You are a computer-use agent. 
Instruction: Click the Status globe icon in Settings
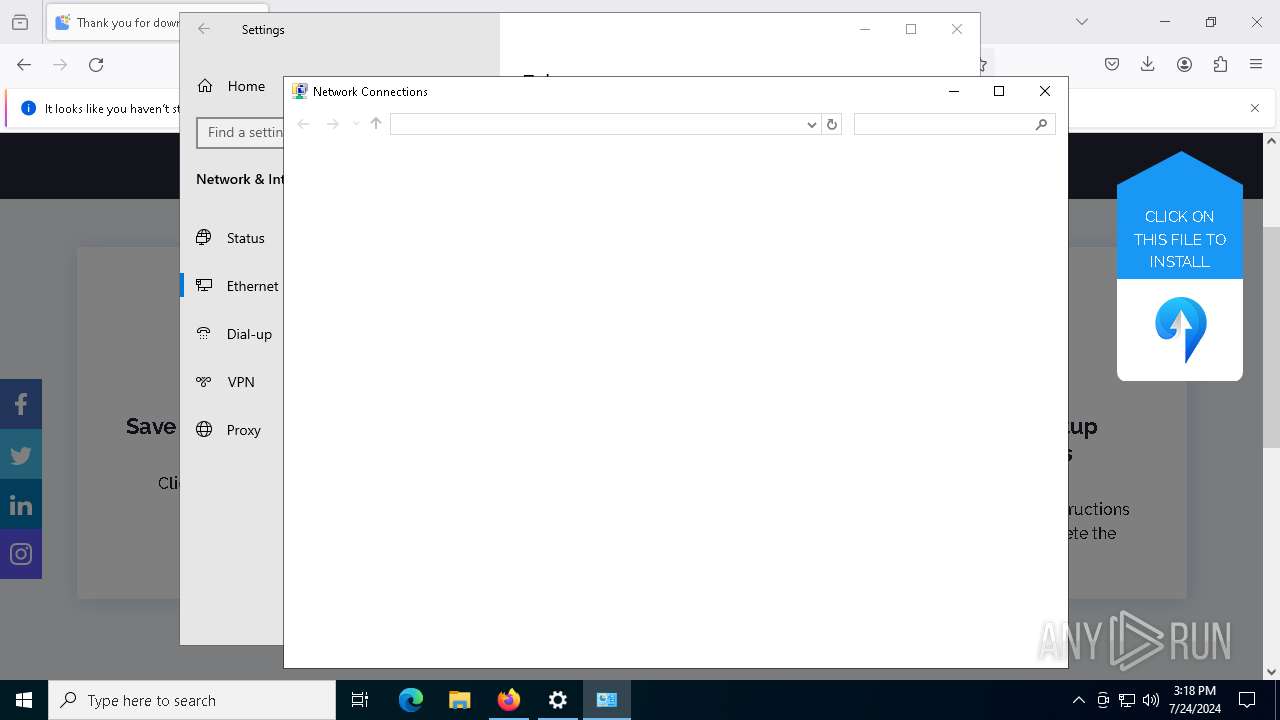tap(204, 237)
